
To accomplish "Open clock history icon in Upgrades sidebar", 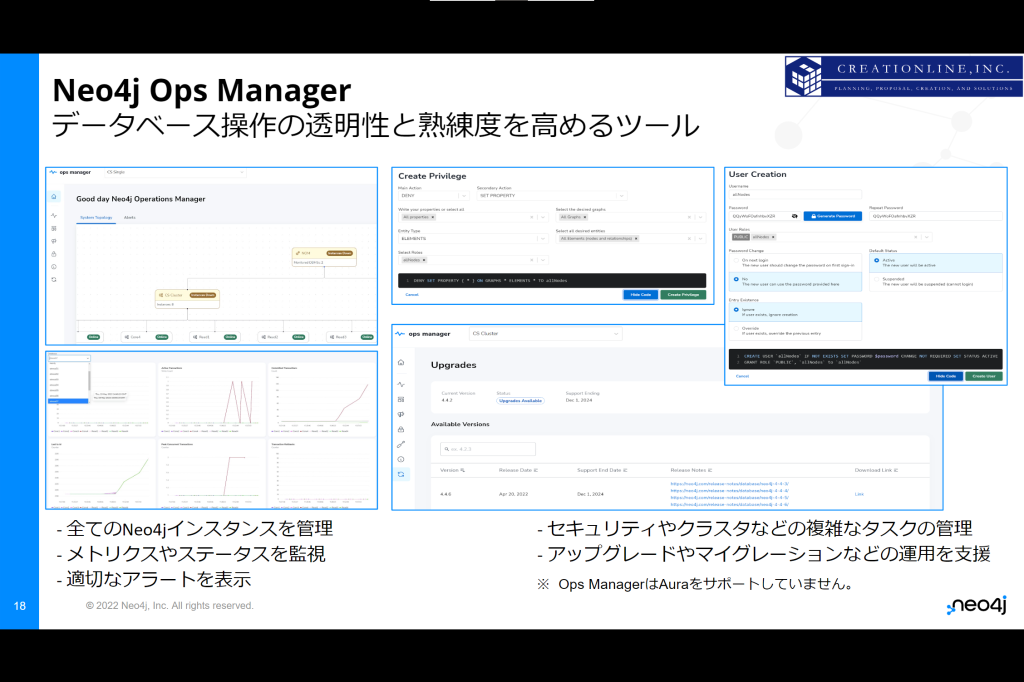I will tap(401, 459).
